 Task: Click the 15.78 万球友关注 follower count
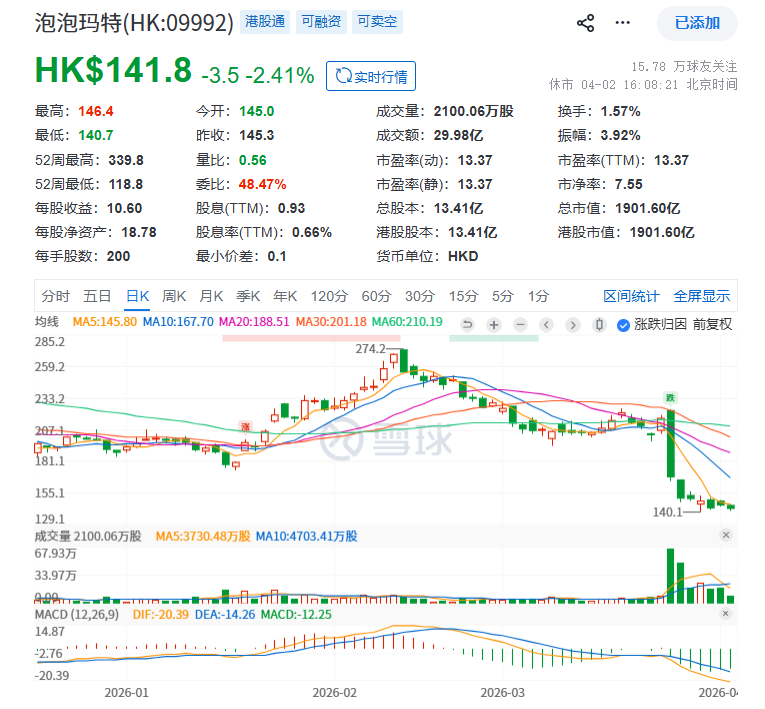point(684,66)
